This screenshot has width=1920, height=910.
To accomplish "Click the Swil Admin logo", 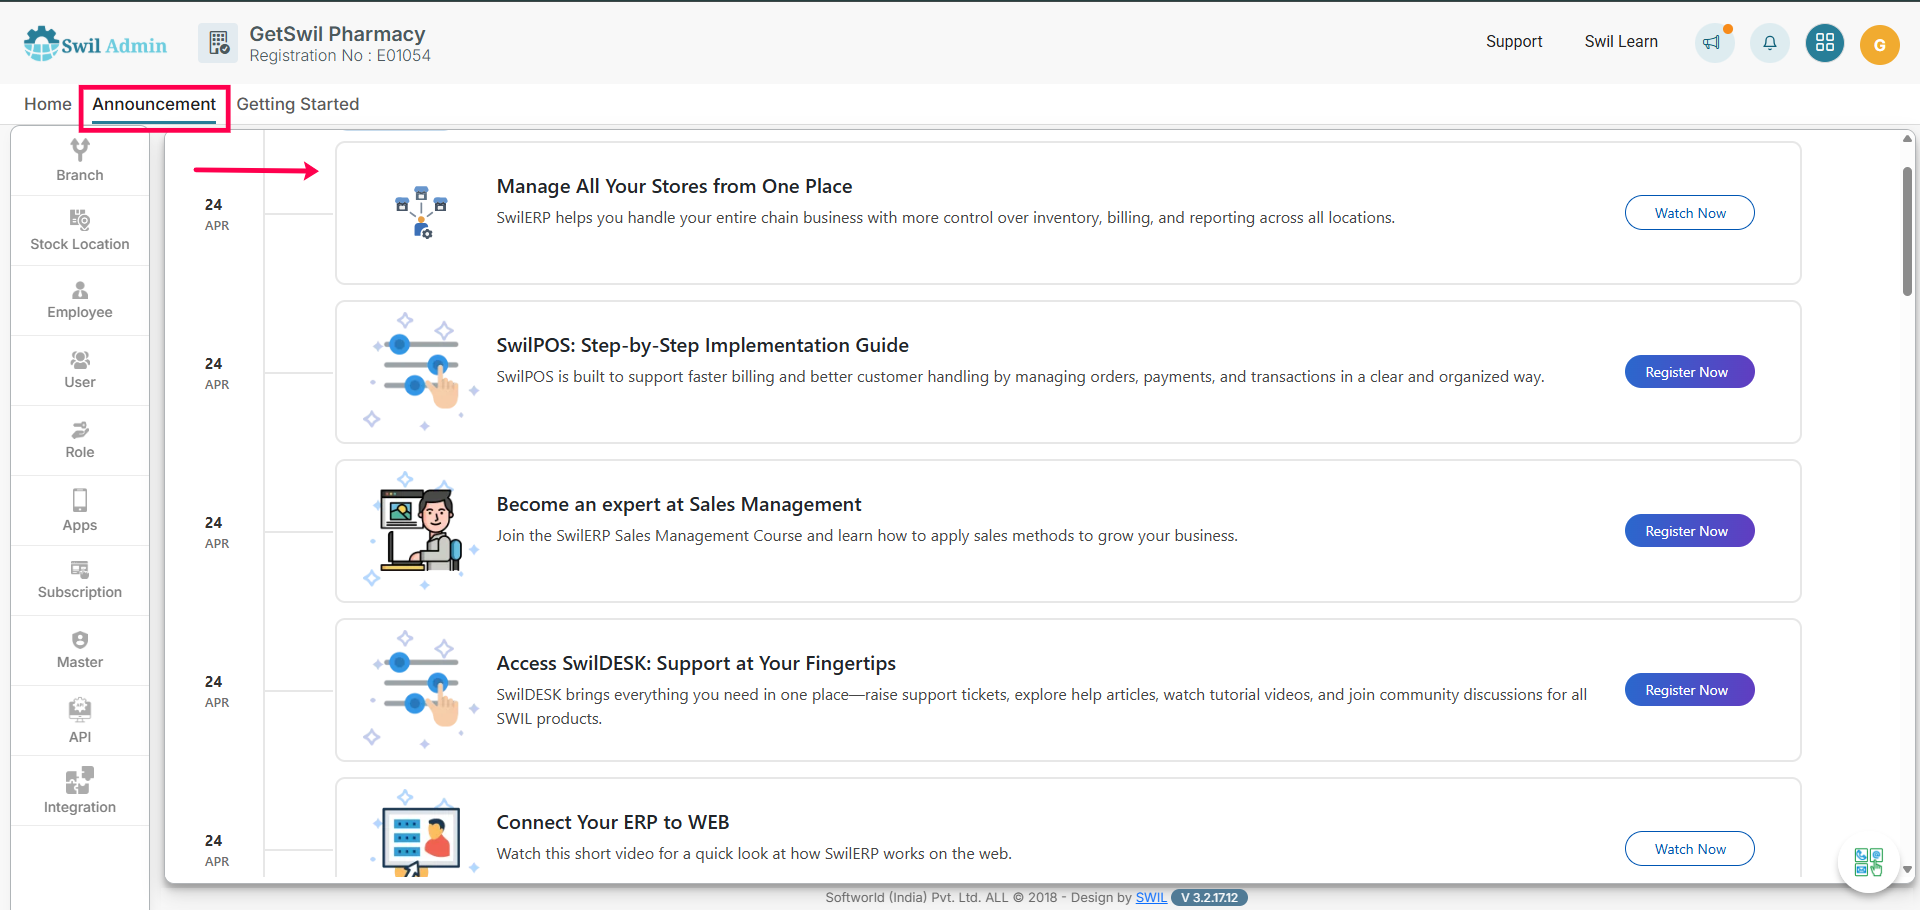I will [96, 44].
